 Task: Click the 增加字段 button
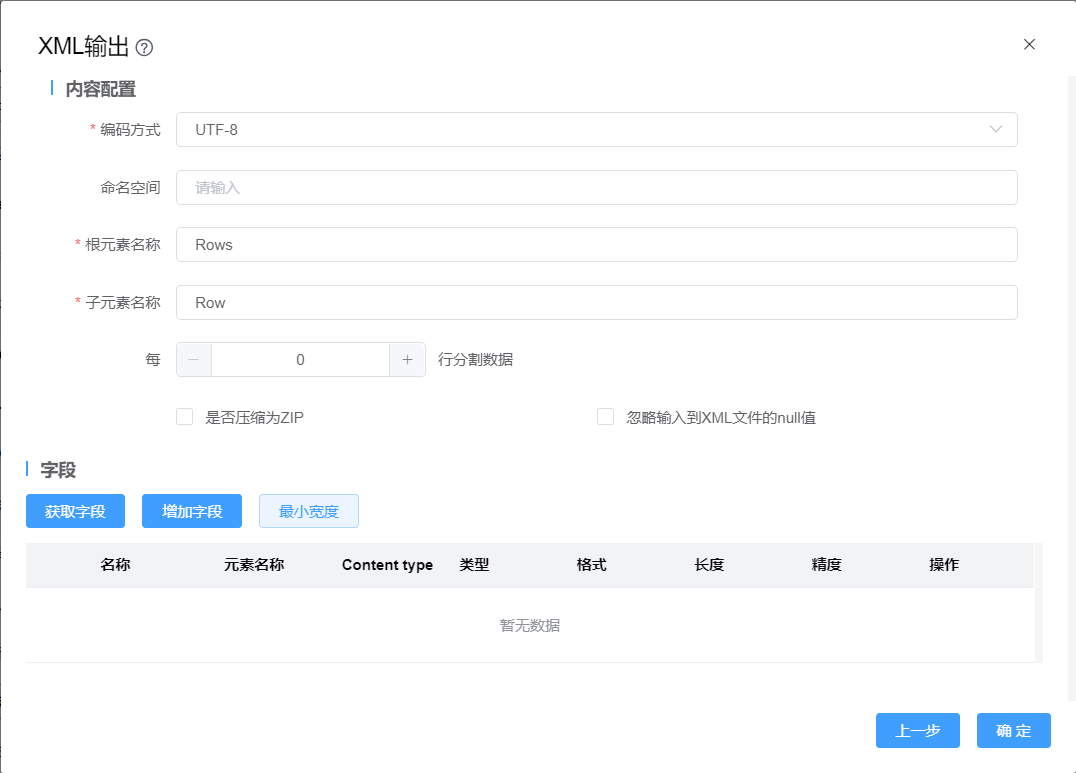click(192, 511)
